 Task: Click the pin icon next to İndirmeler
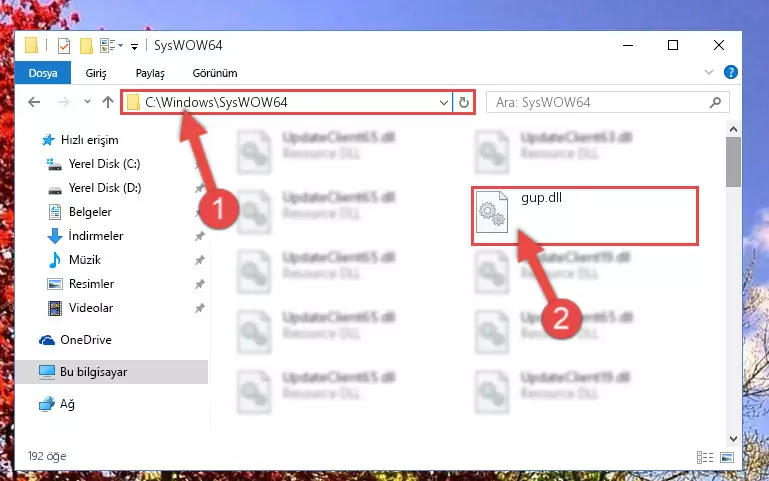pyautogui.click(x=200, y=236)
